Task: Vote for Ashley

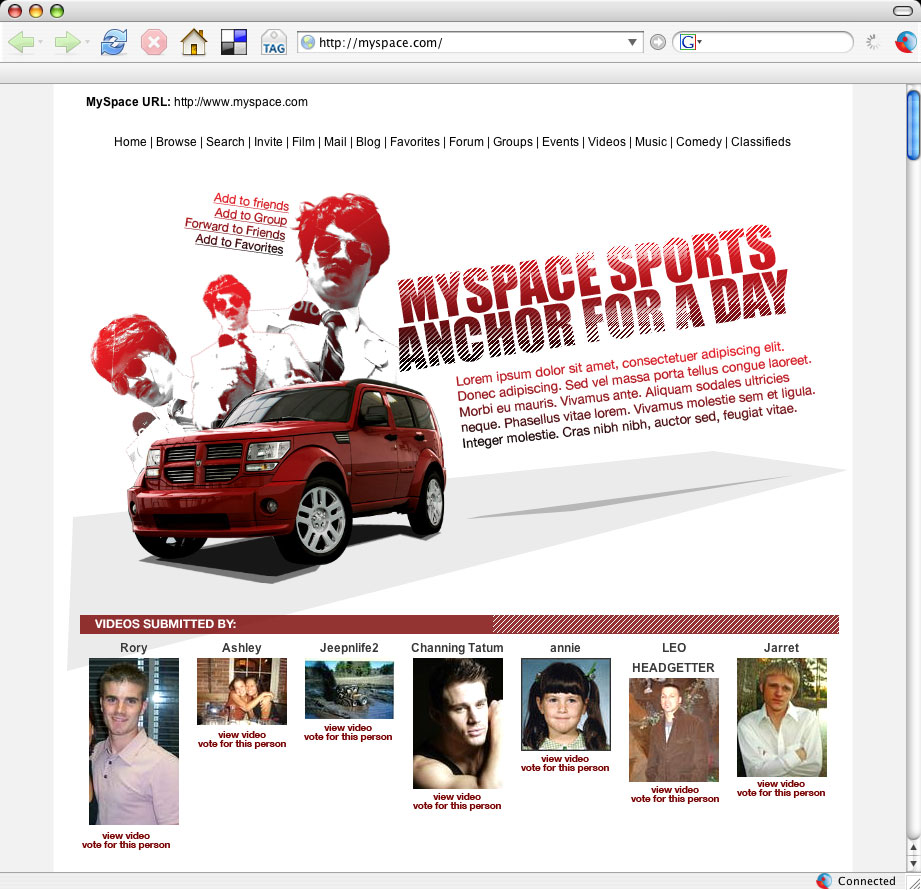Action: (242, 744)
